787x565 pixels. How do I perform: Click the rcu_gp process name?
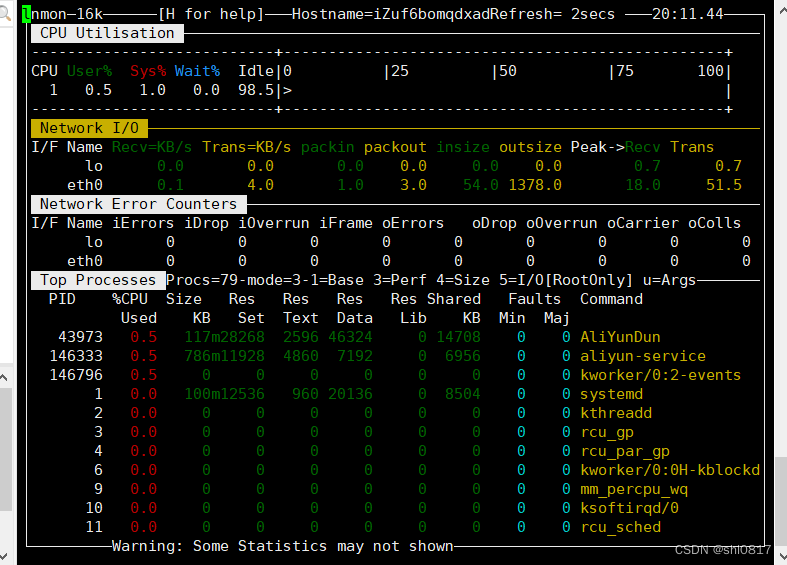tap(607, 433)
